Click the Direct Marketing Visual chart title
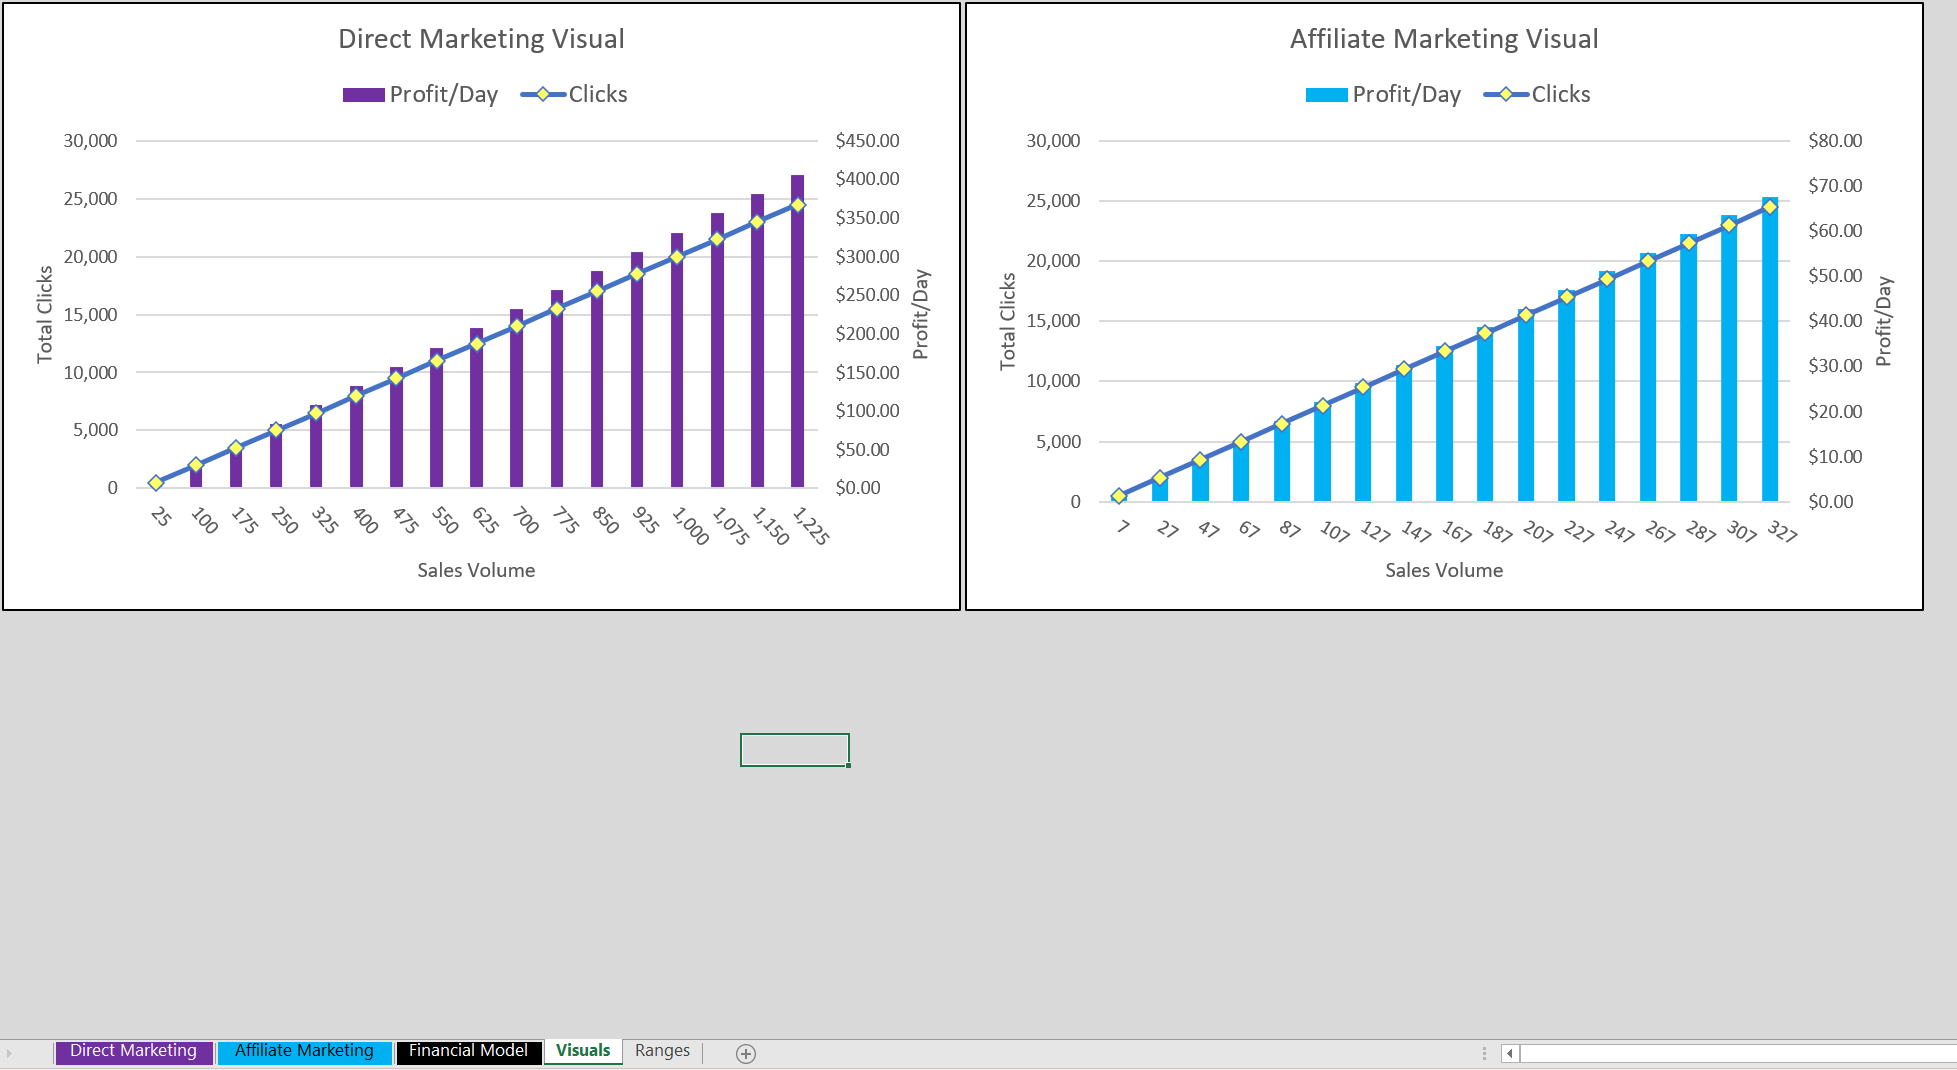 [481, 39]
